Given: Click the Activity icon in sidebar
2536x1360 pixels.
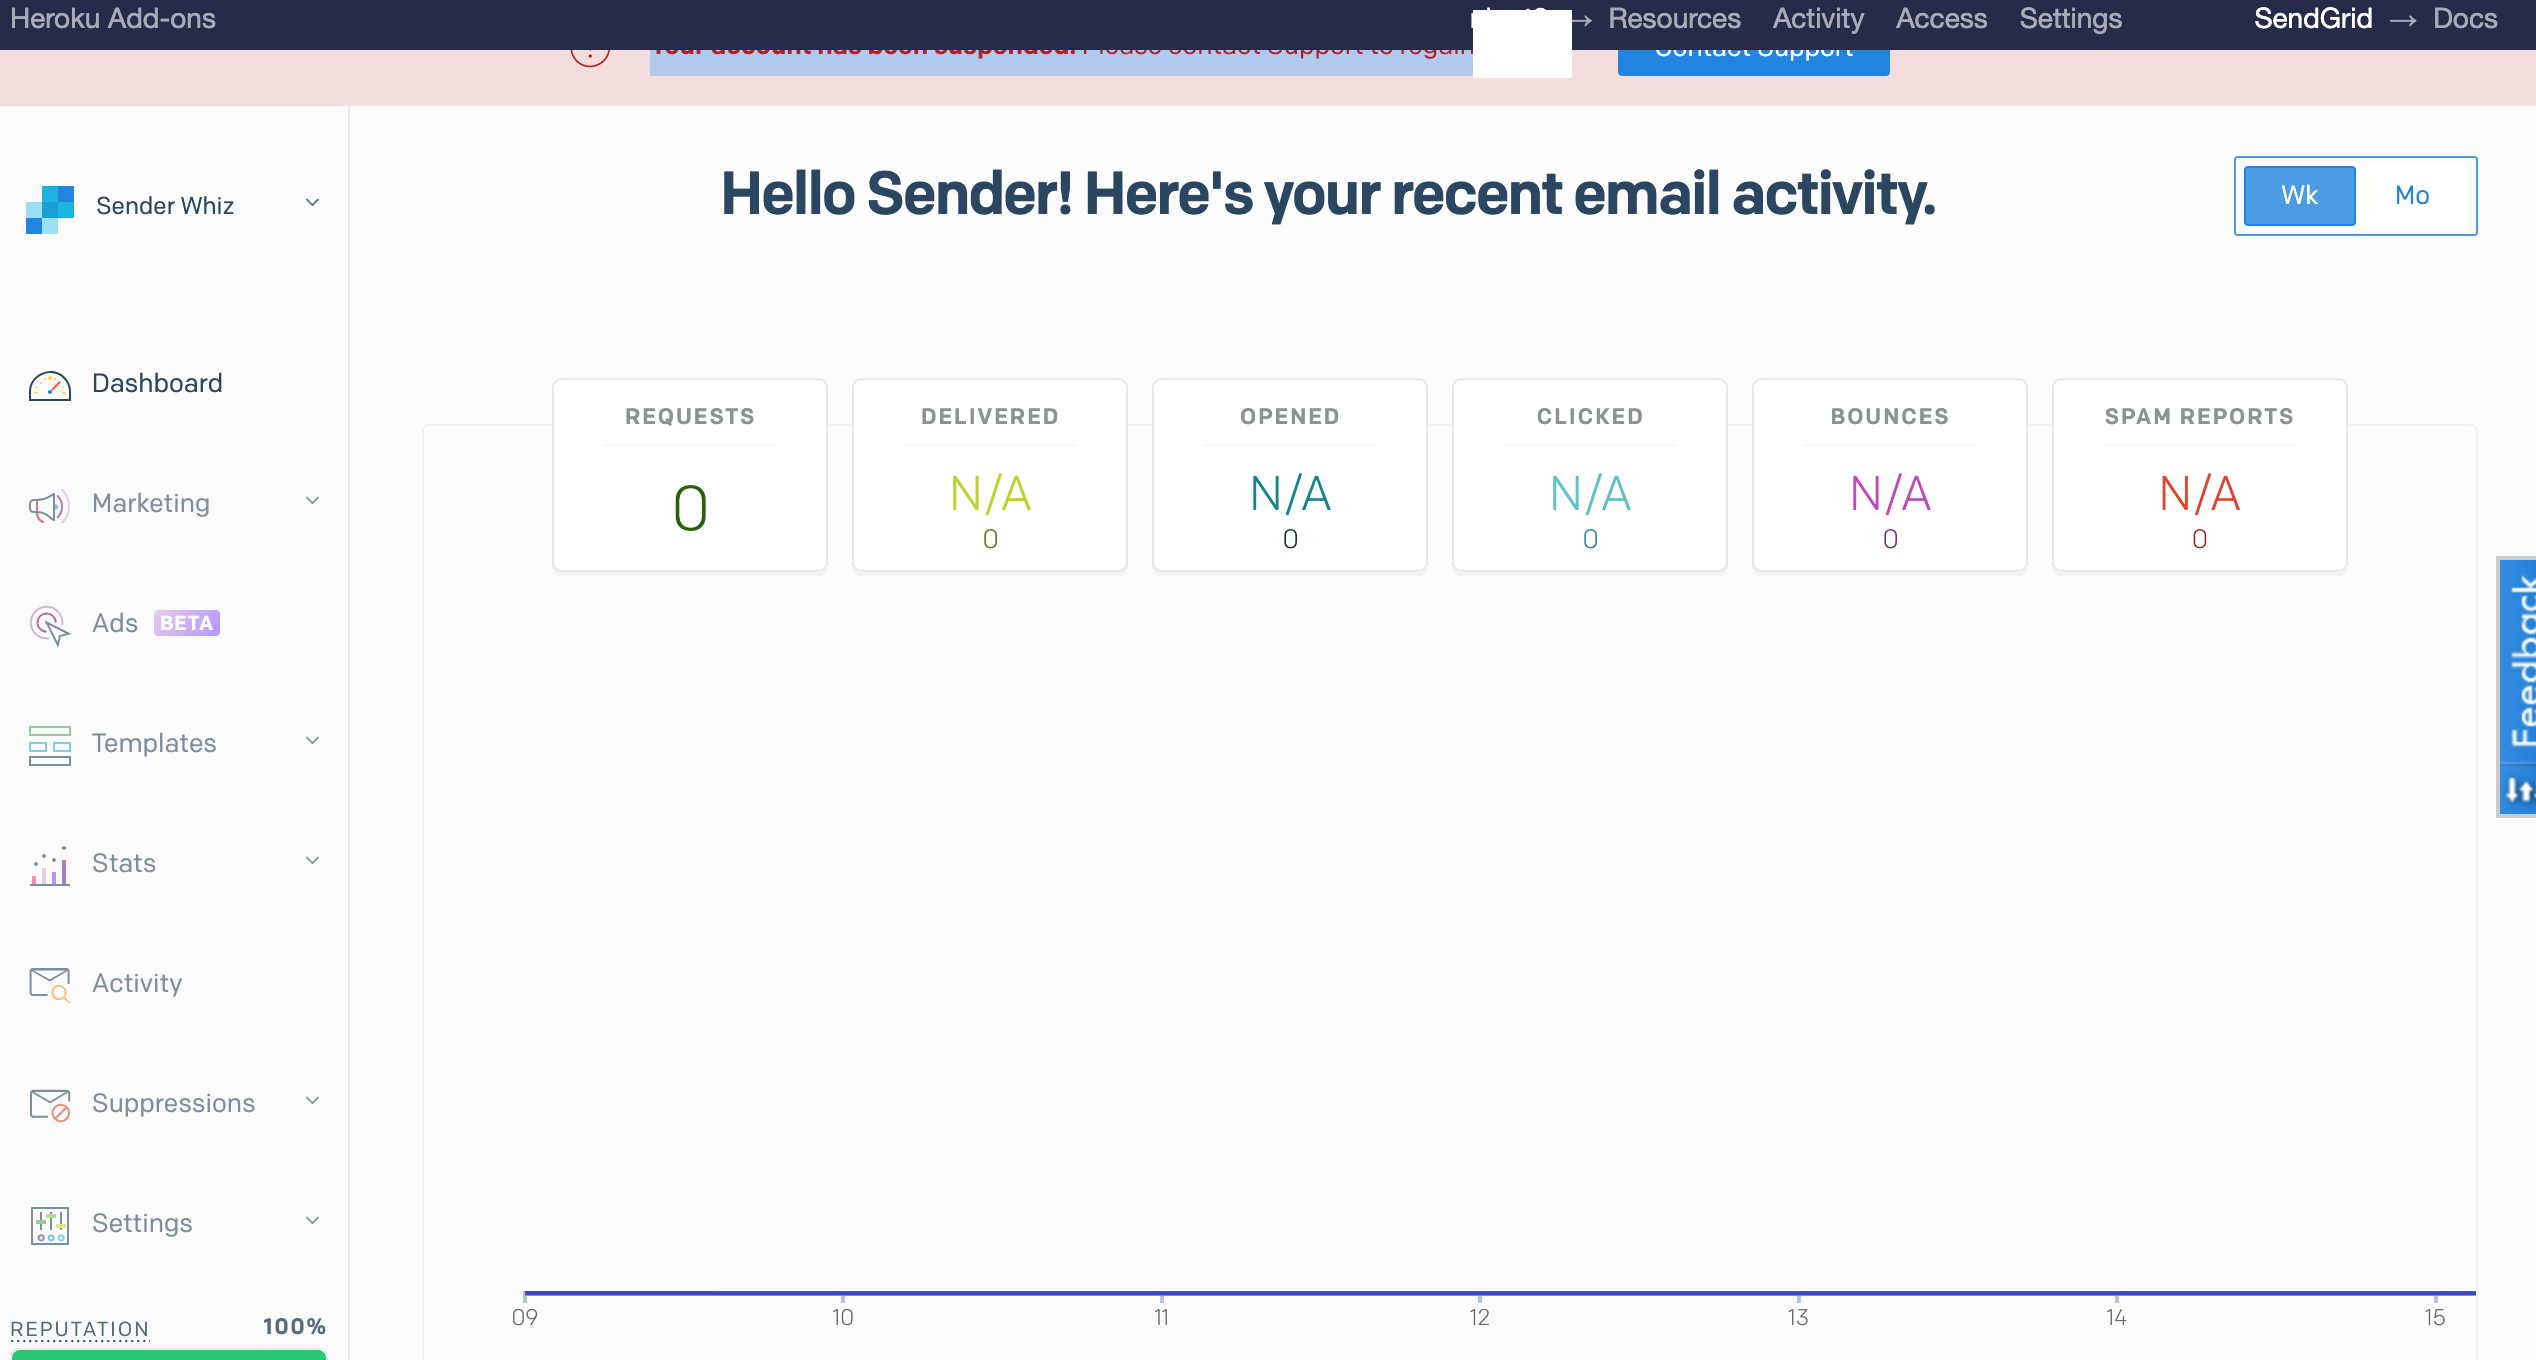Looking at the screenshot, I should coord(49,983).
